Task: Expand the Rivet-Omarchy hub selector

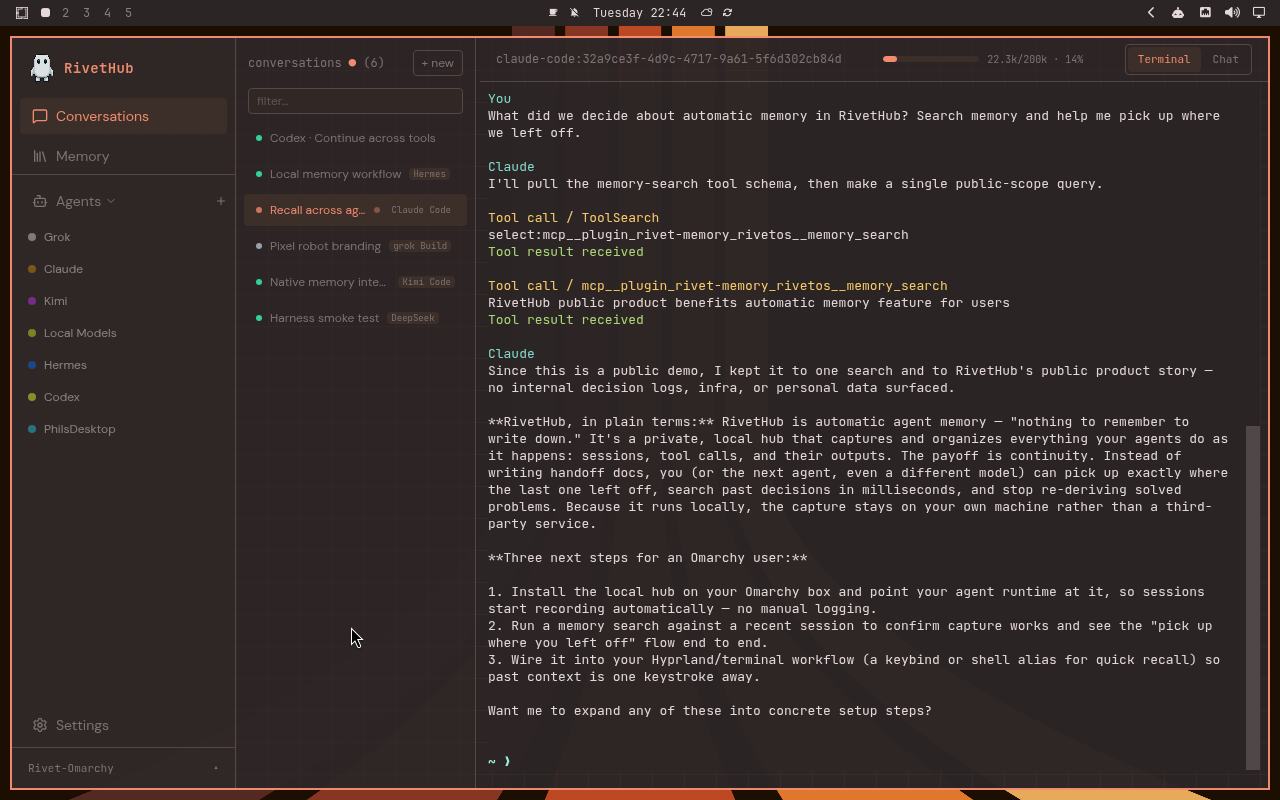Action: pos(124,768)
